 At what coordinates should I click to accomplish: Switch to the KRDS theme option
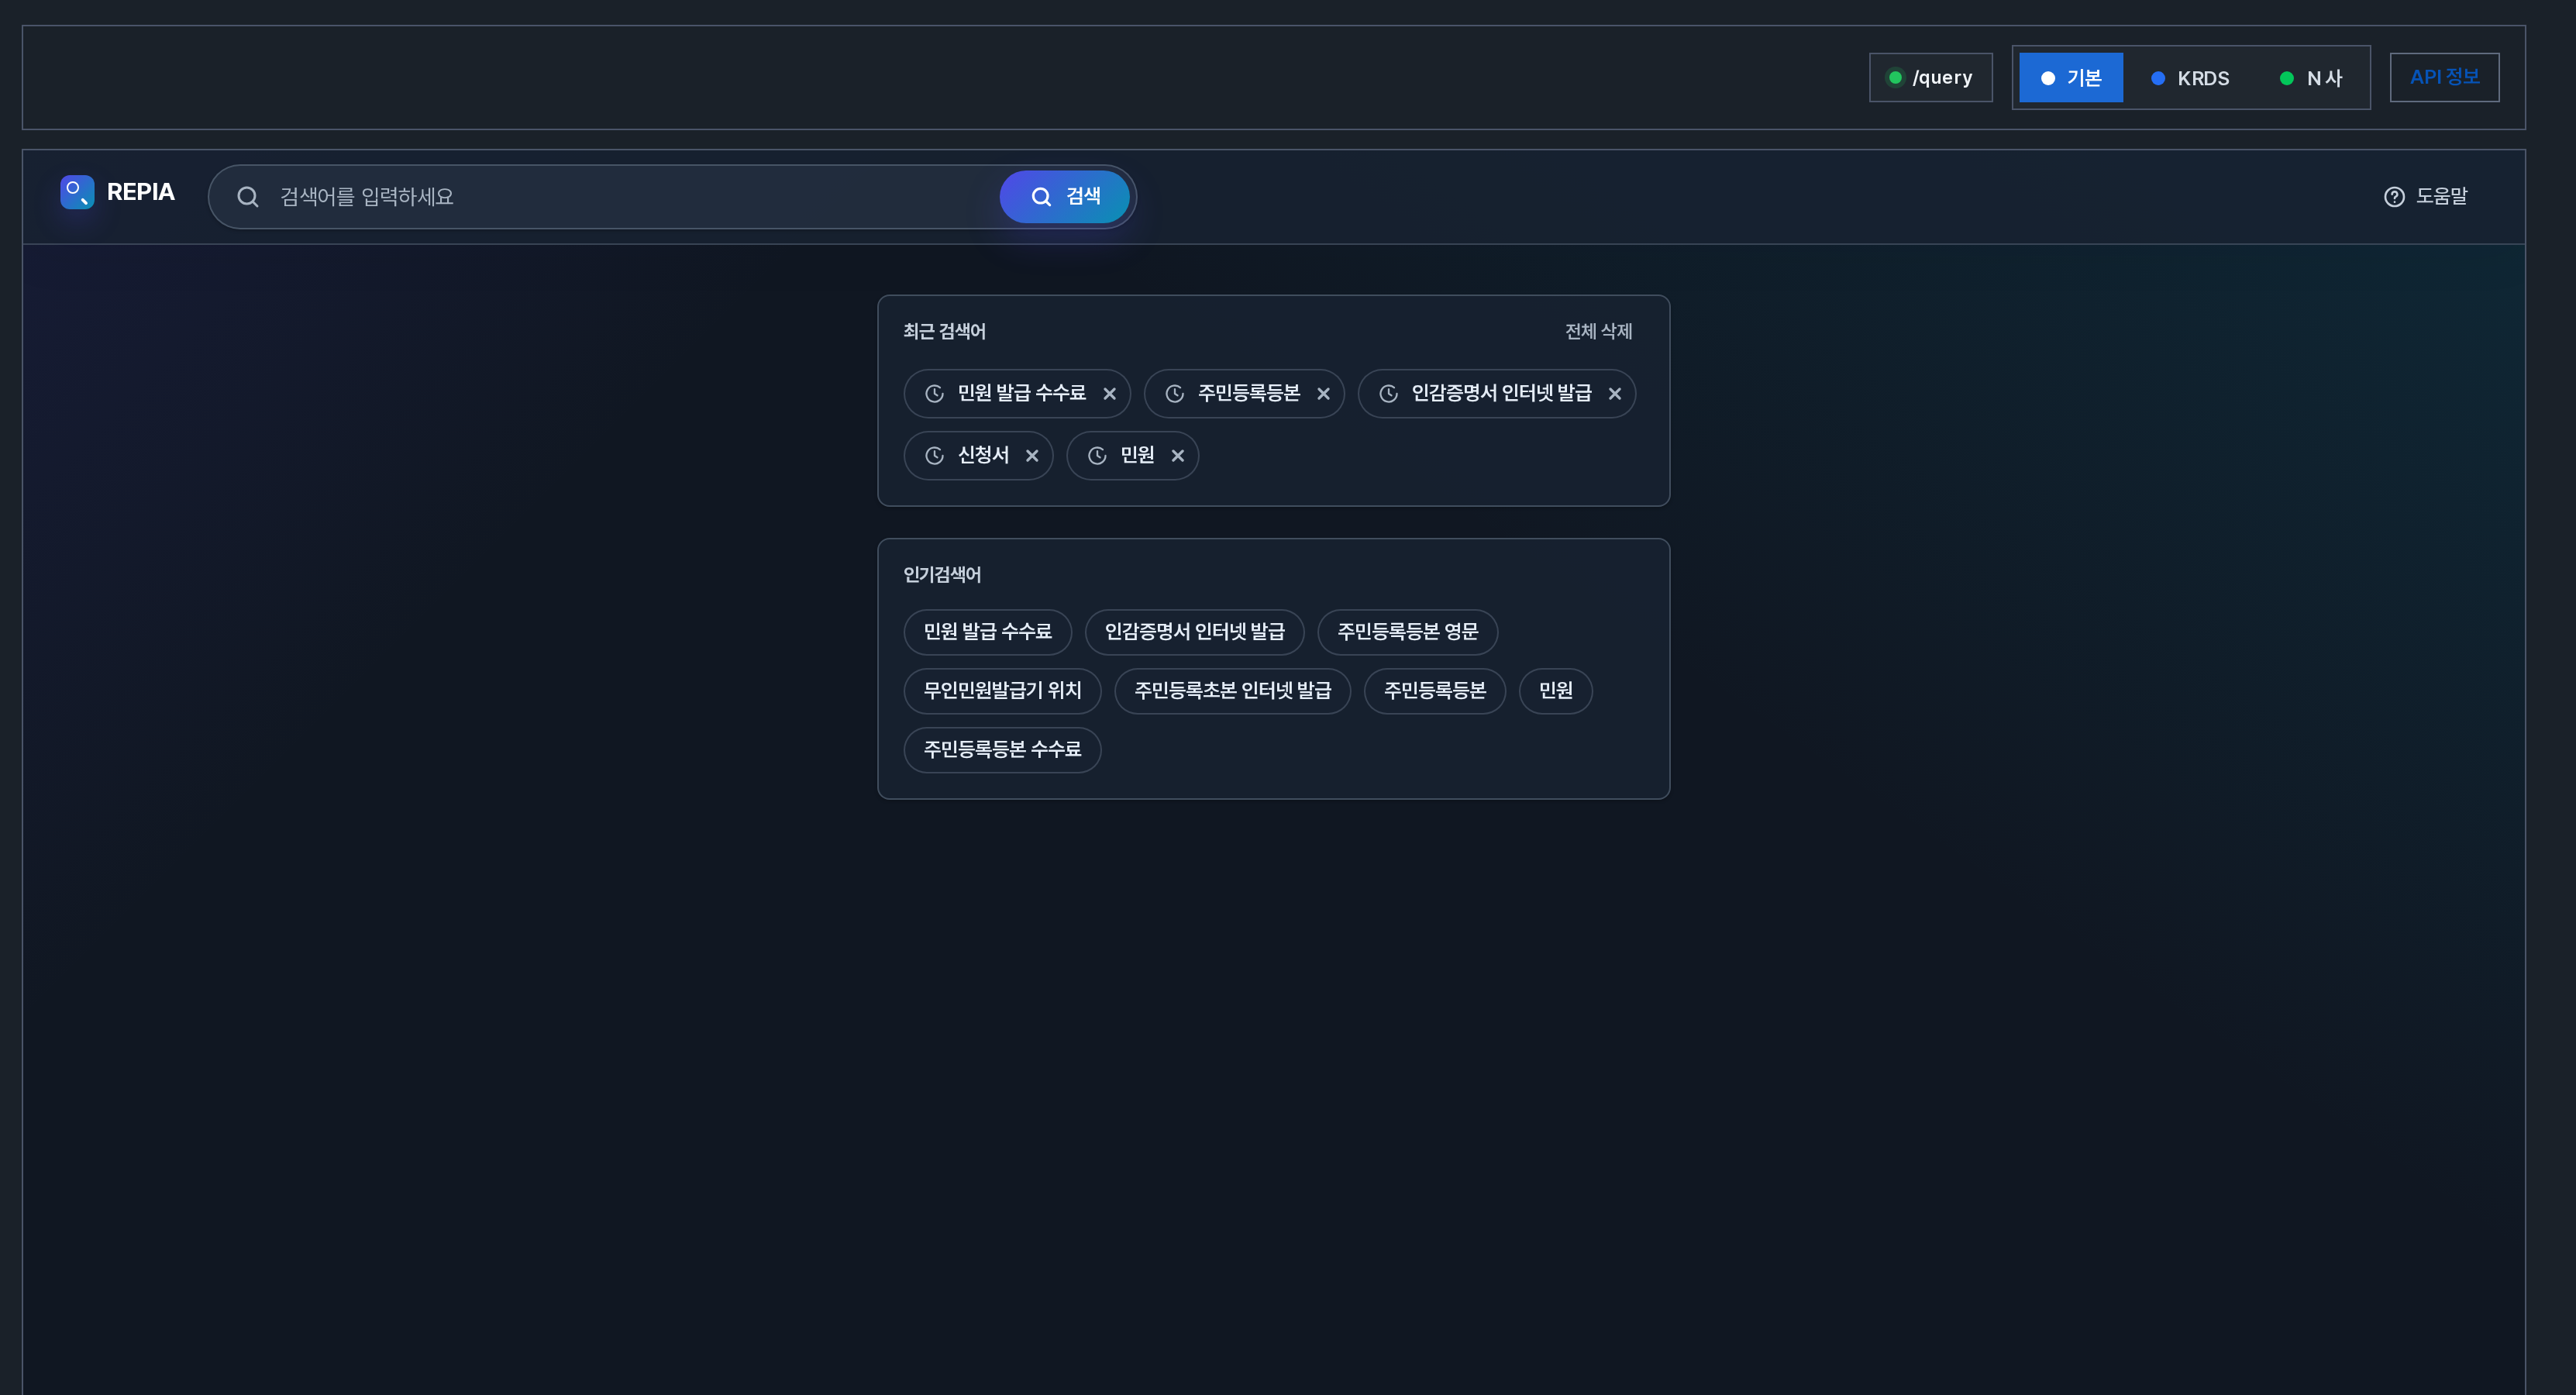point(2190,78)
